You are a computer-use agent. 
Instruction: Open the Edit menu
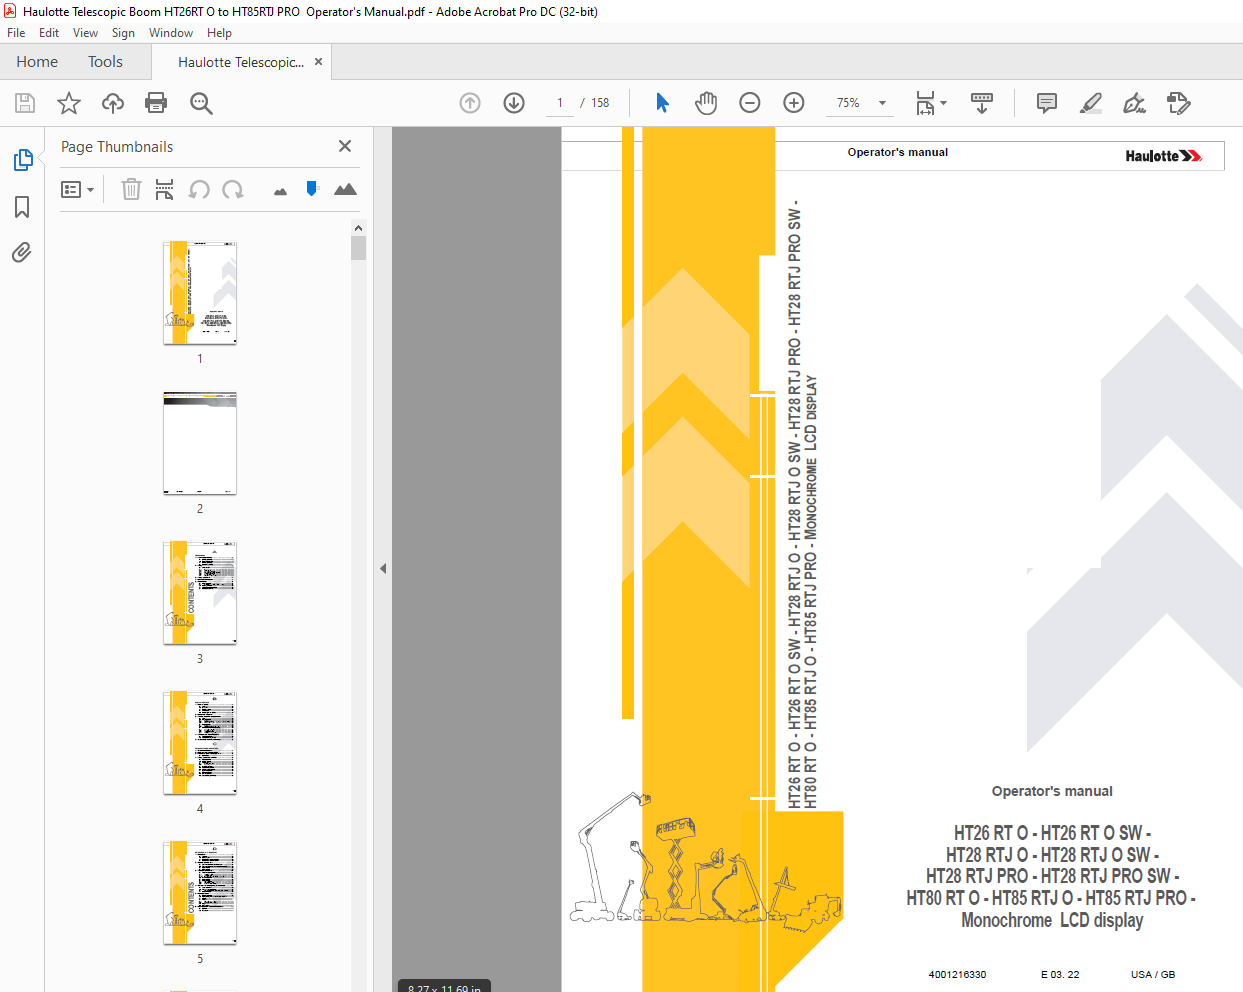49,33
